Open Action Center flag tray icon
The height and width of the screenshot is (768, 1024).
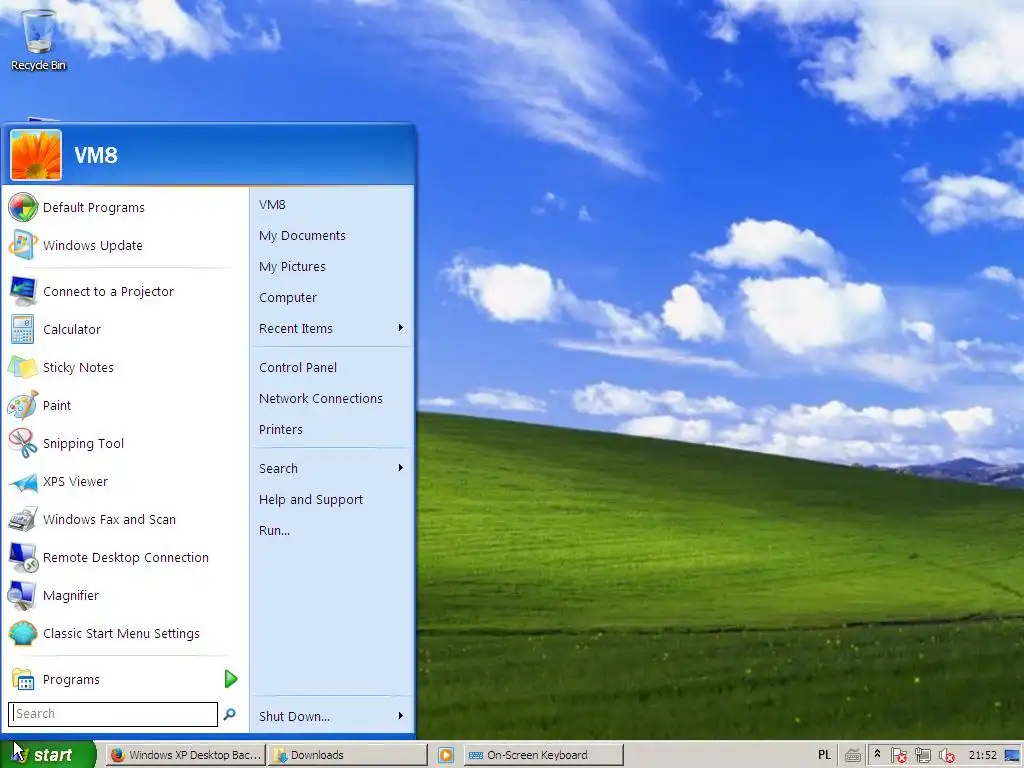[x=899, y=756]
